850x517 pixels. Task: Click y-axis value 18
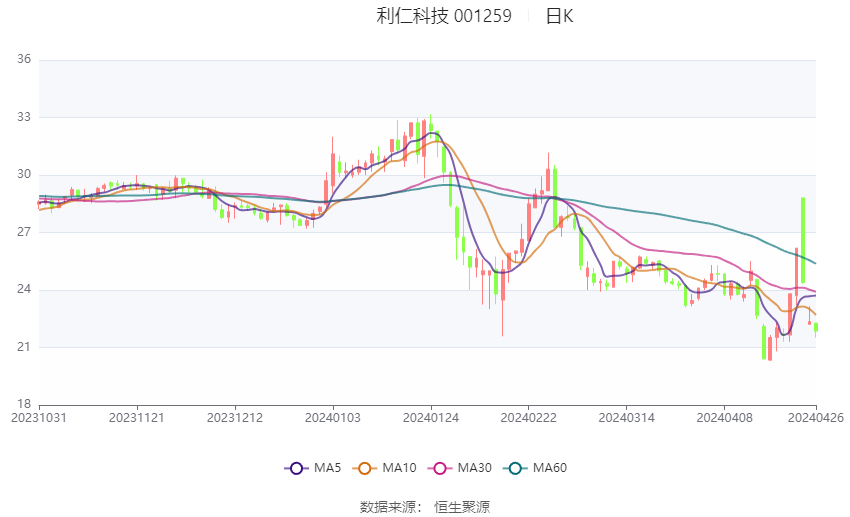tap(24, 404)
